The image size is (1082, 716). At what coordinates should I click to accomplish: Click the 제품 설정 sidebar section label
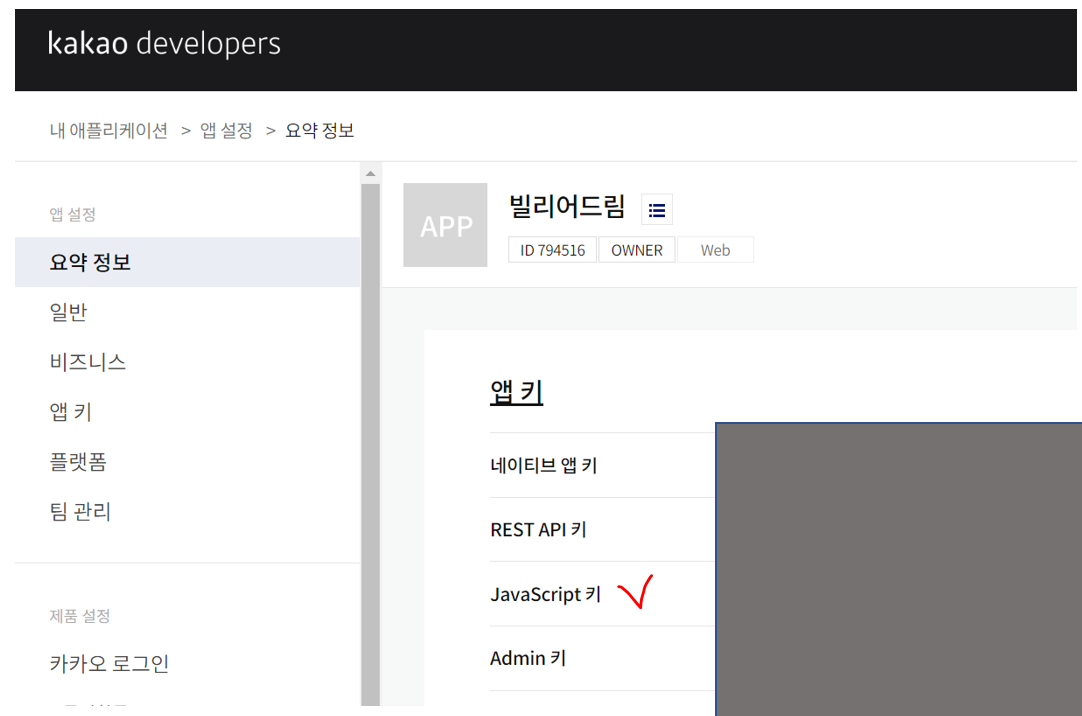tap(80, 616)
